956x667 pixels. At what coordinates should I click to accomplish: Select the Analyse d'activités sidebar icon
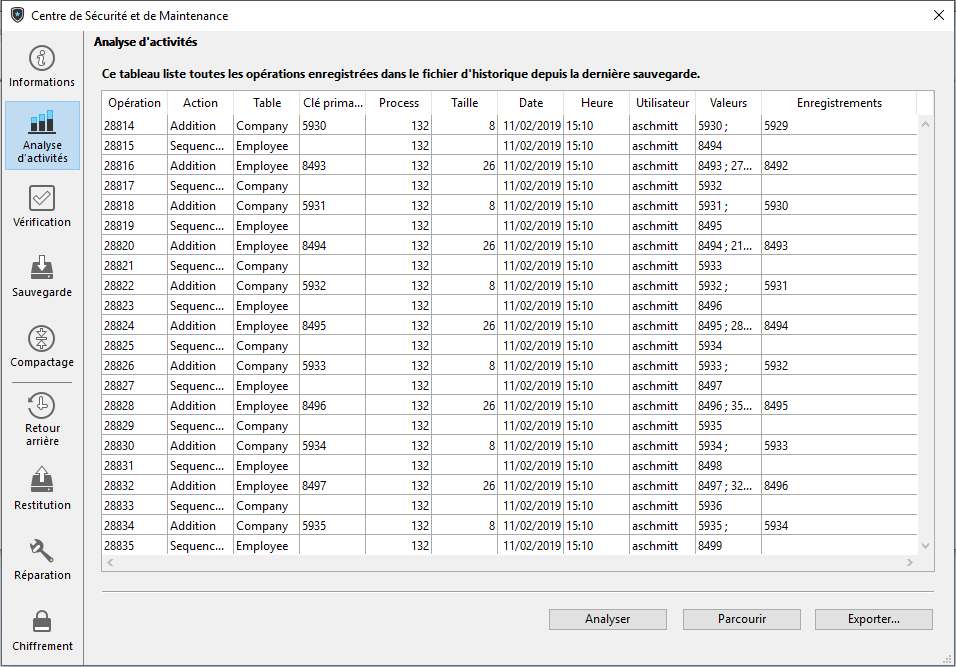[42, 123]
